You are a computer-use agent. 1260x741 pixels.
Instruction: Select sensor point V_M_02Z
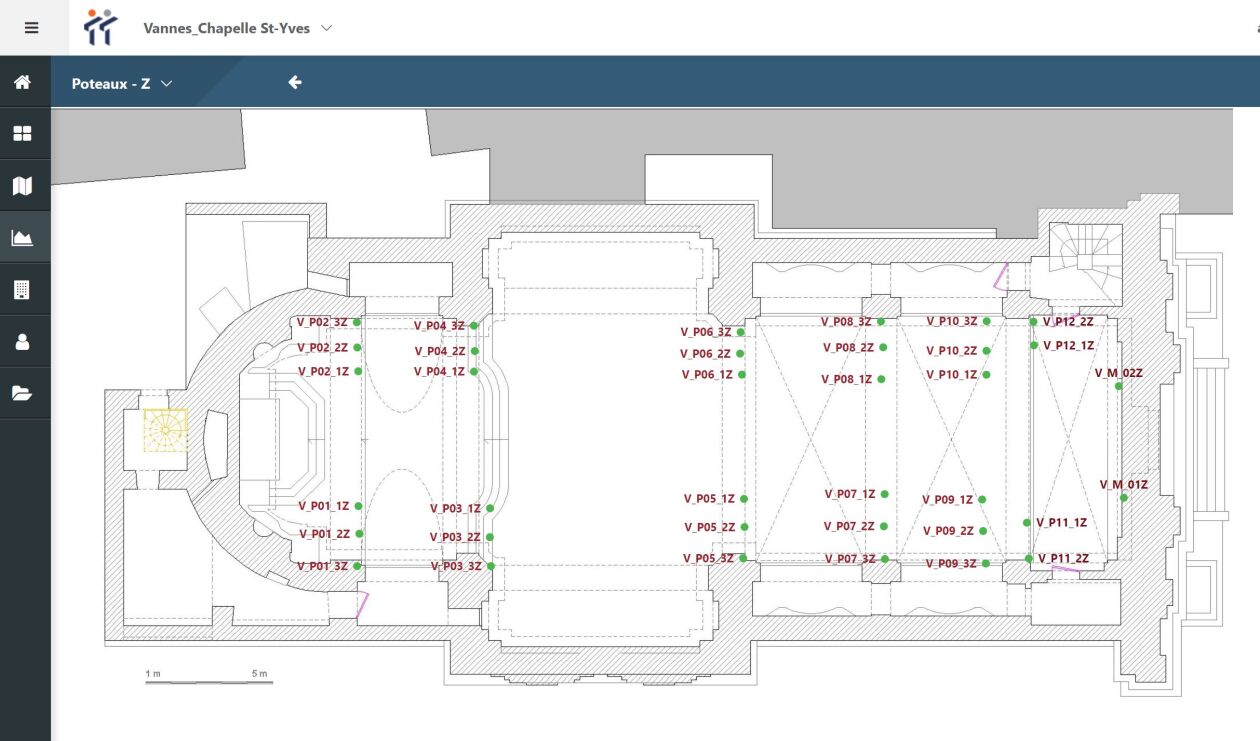[1119, 386]
